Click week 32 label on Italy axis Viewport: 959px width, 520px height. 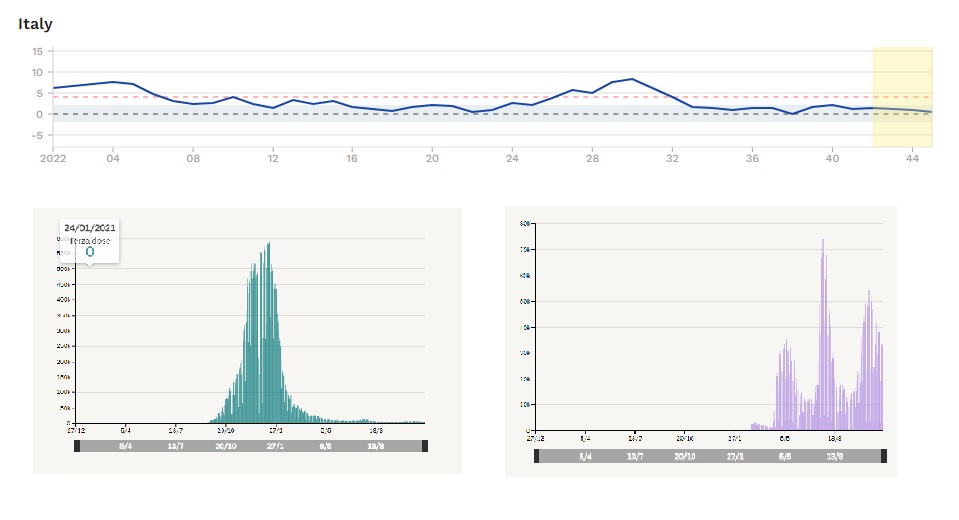point(672,158)
